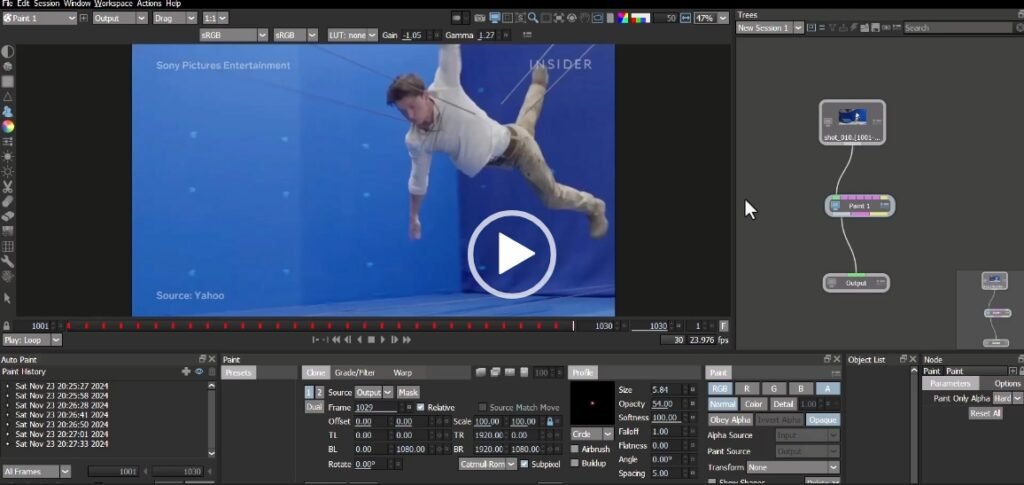The width and height of the screenshot is (1024, 485).
Task: Select the eraser tool in left toolbar
Action: (7, 217)
